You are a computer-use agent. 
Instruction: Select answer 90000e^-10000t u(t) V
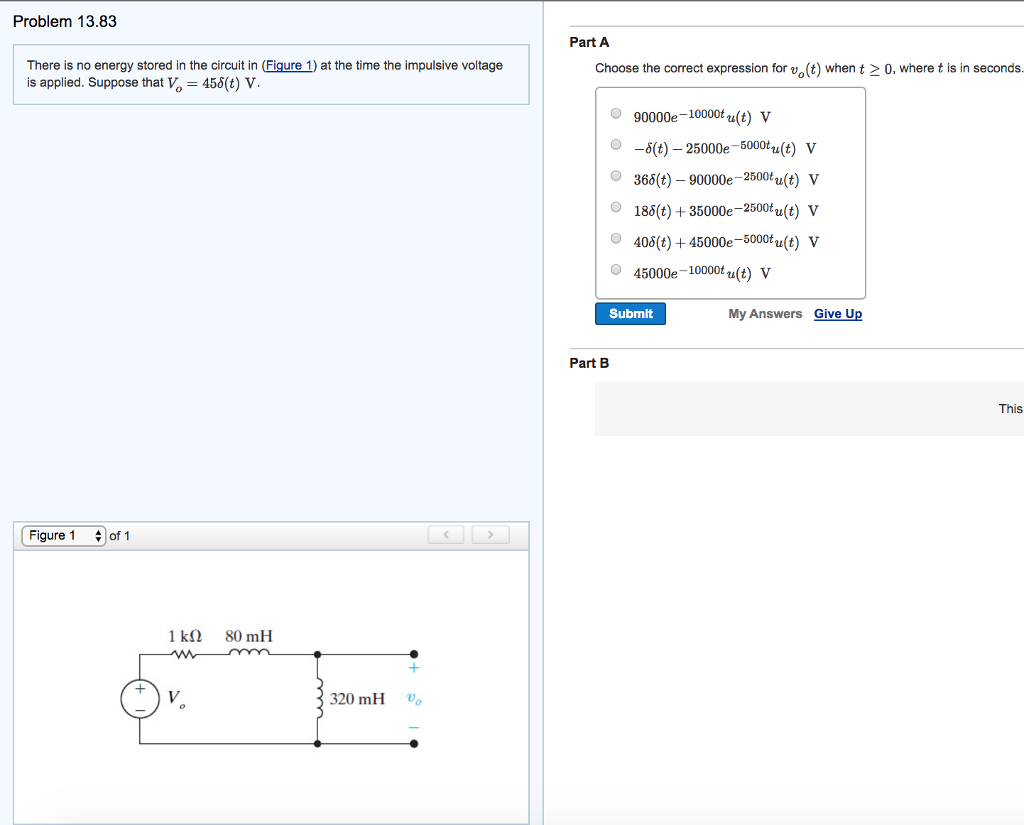[616, 112]
